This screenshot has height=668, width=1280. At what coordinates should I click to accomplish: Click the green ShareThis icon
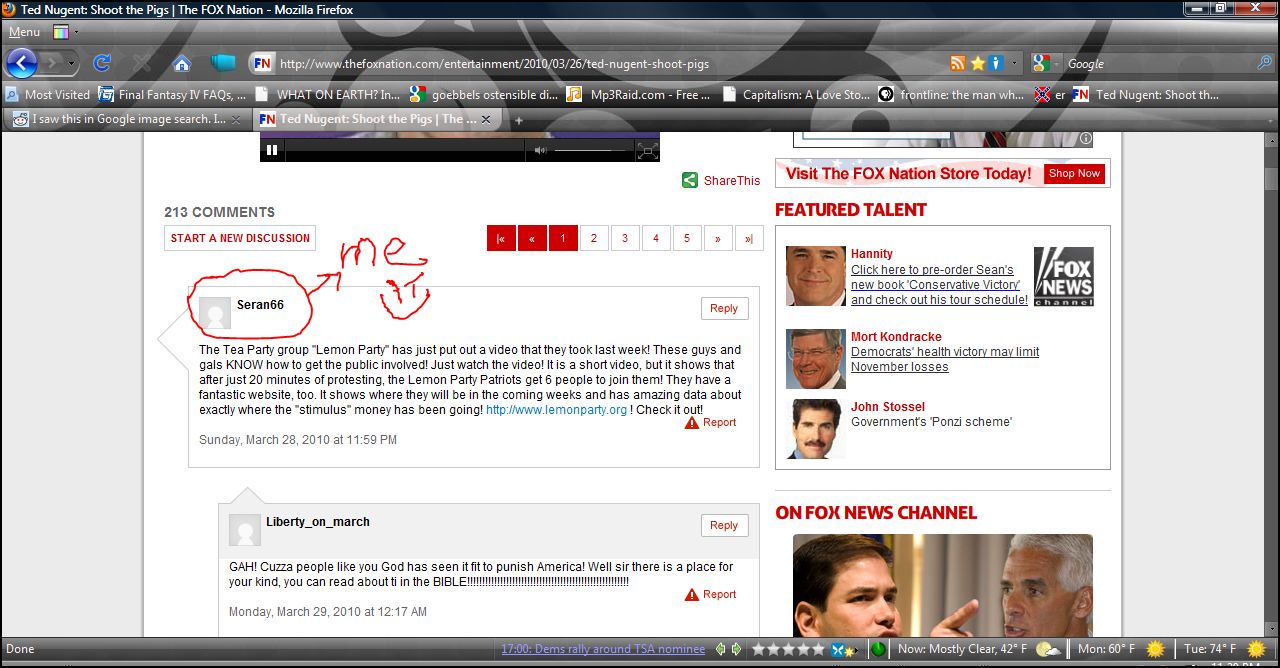click(x=689, y=180)
